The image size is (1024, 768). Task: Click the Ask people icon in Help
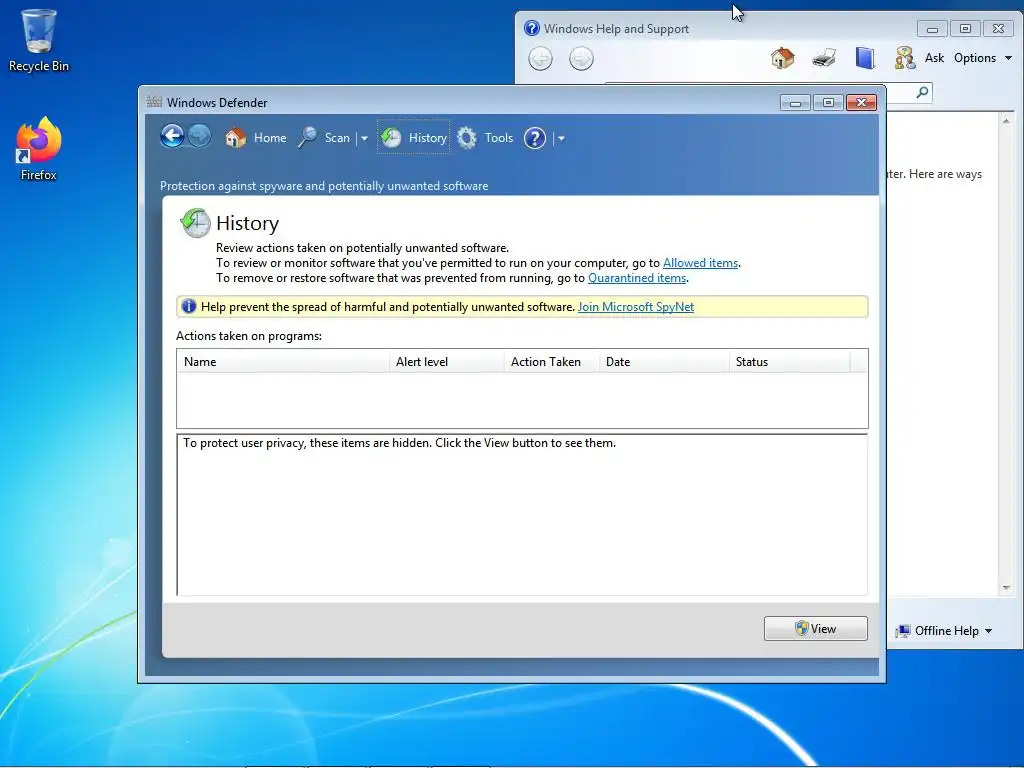click(x=905, y=58)
